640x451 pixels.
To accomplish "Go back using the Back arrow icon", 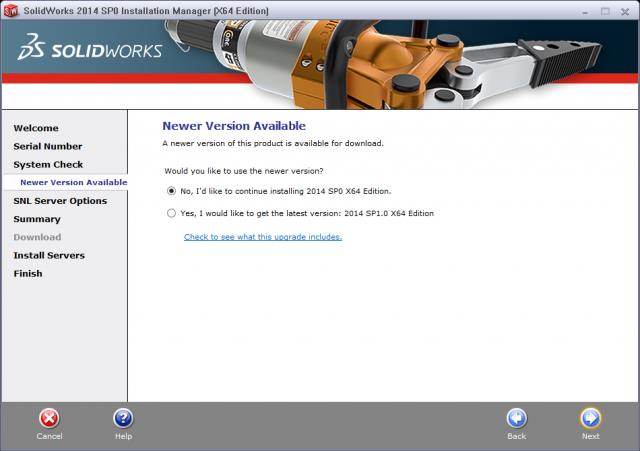I will click(x=516, y=418).
